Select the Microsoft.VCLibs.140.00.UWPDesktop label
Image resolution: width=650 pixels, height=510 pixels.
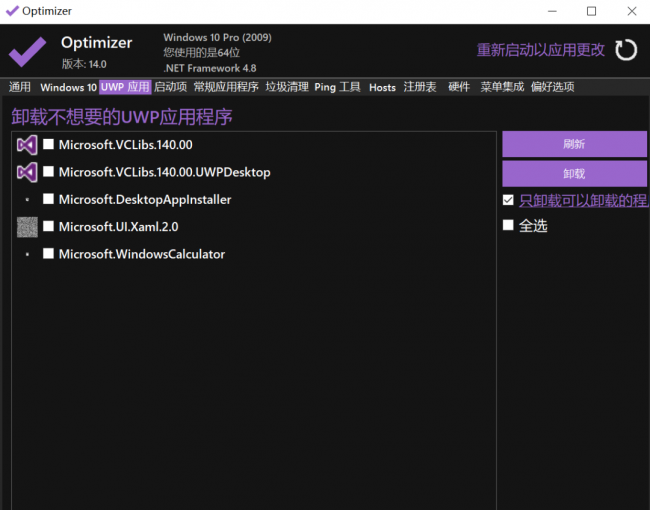tap(165, 172)
